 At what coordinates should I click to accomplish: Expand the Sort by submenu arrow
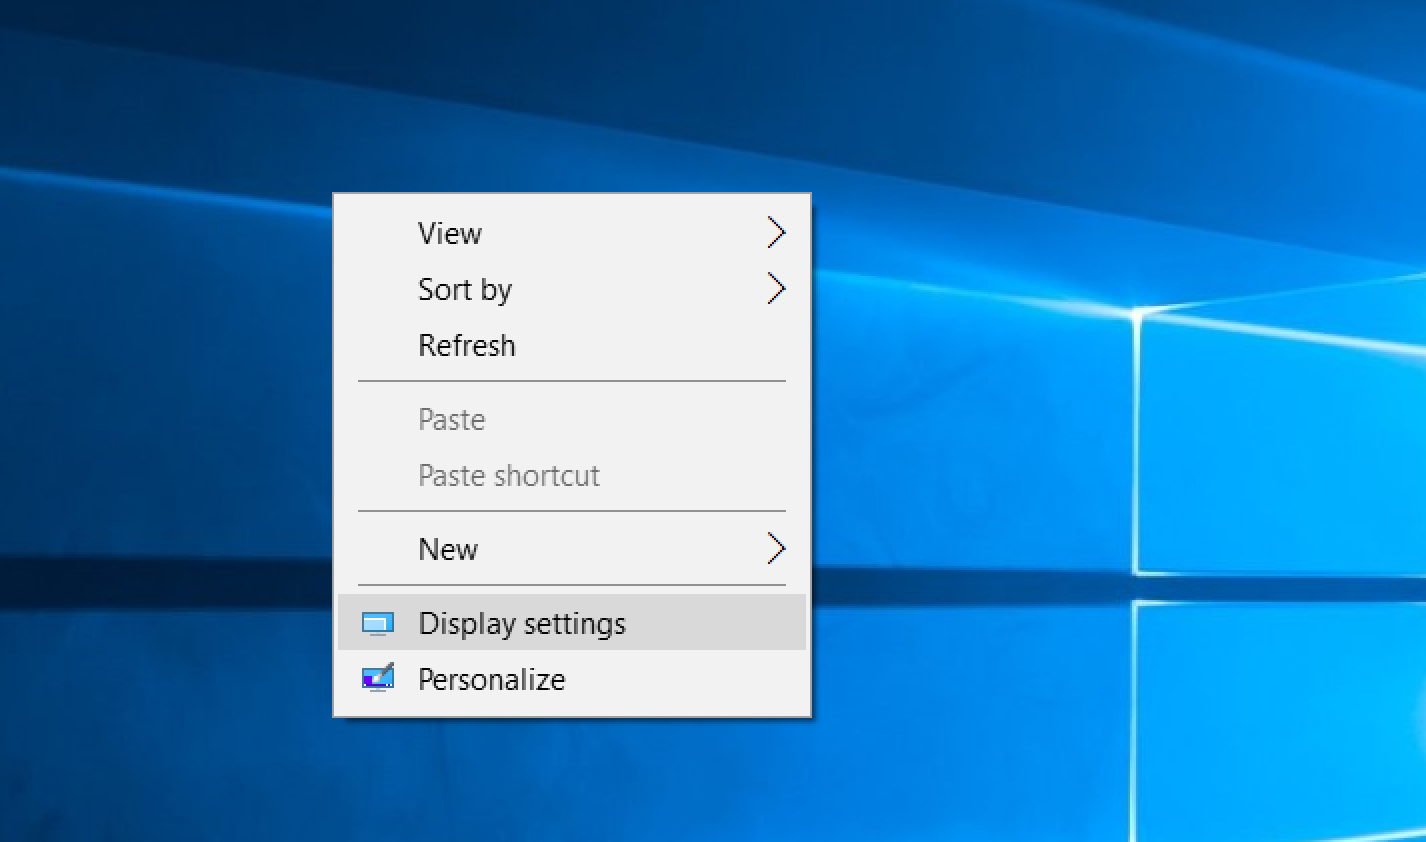(775, 289)
